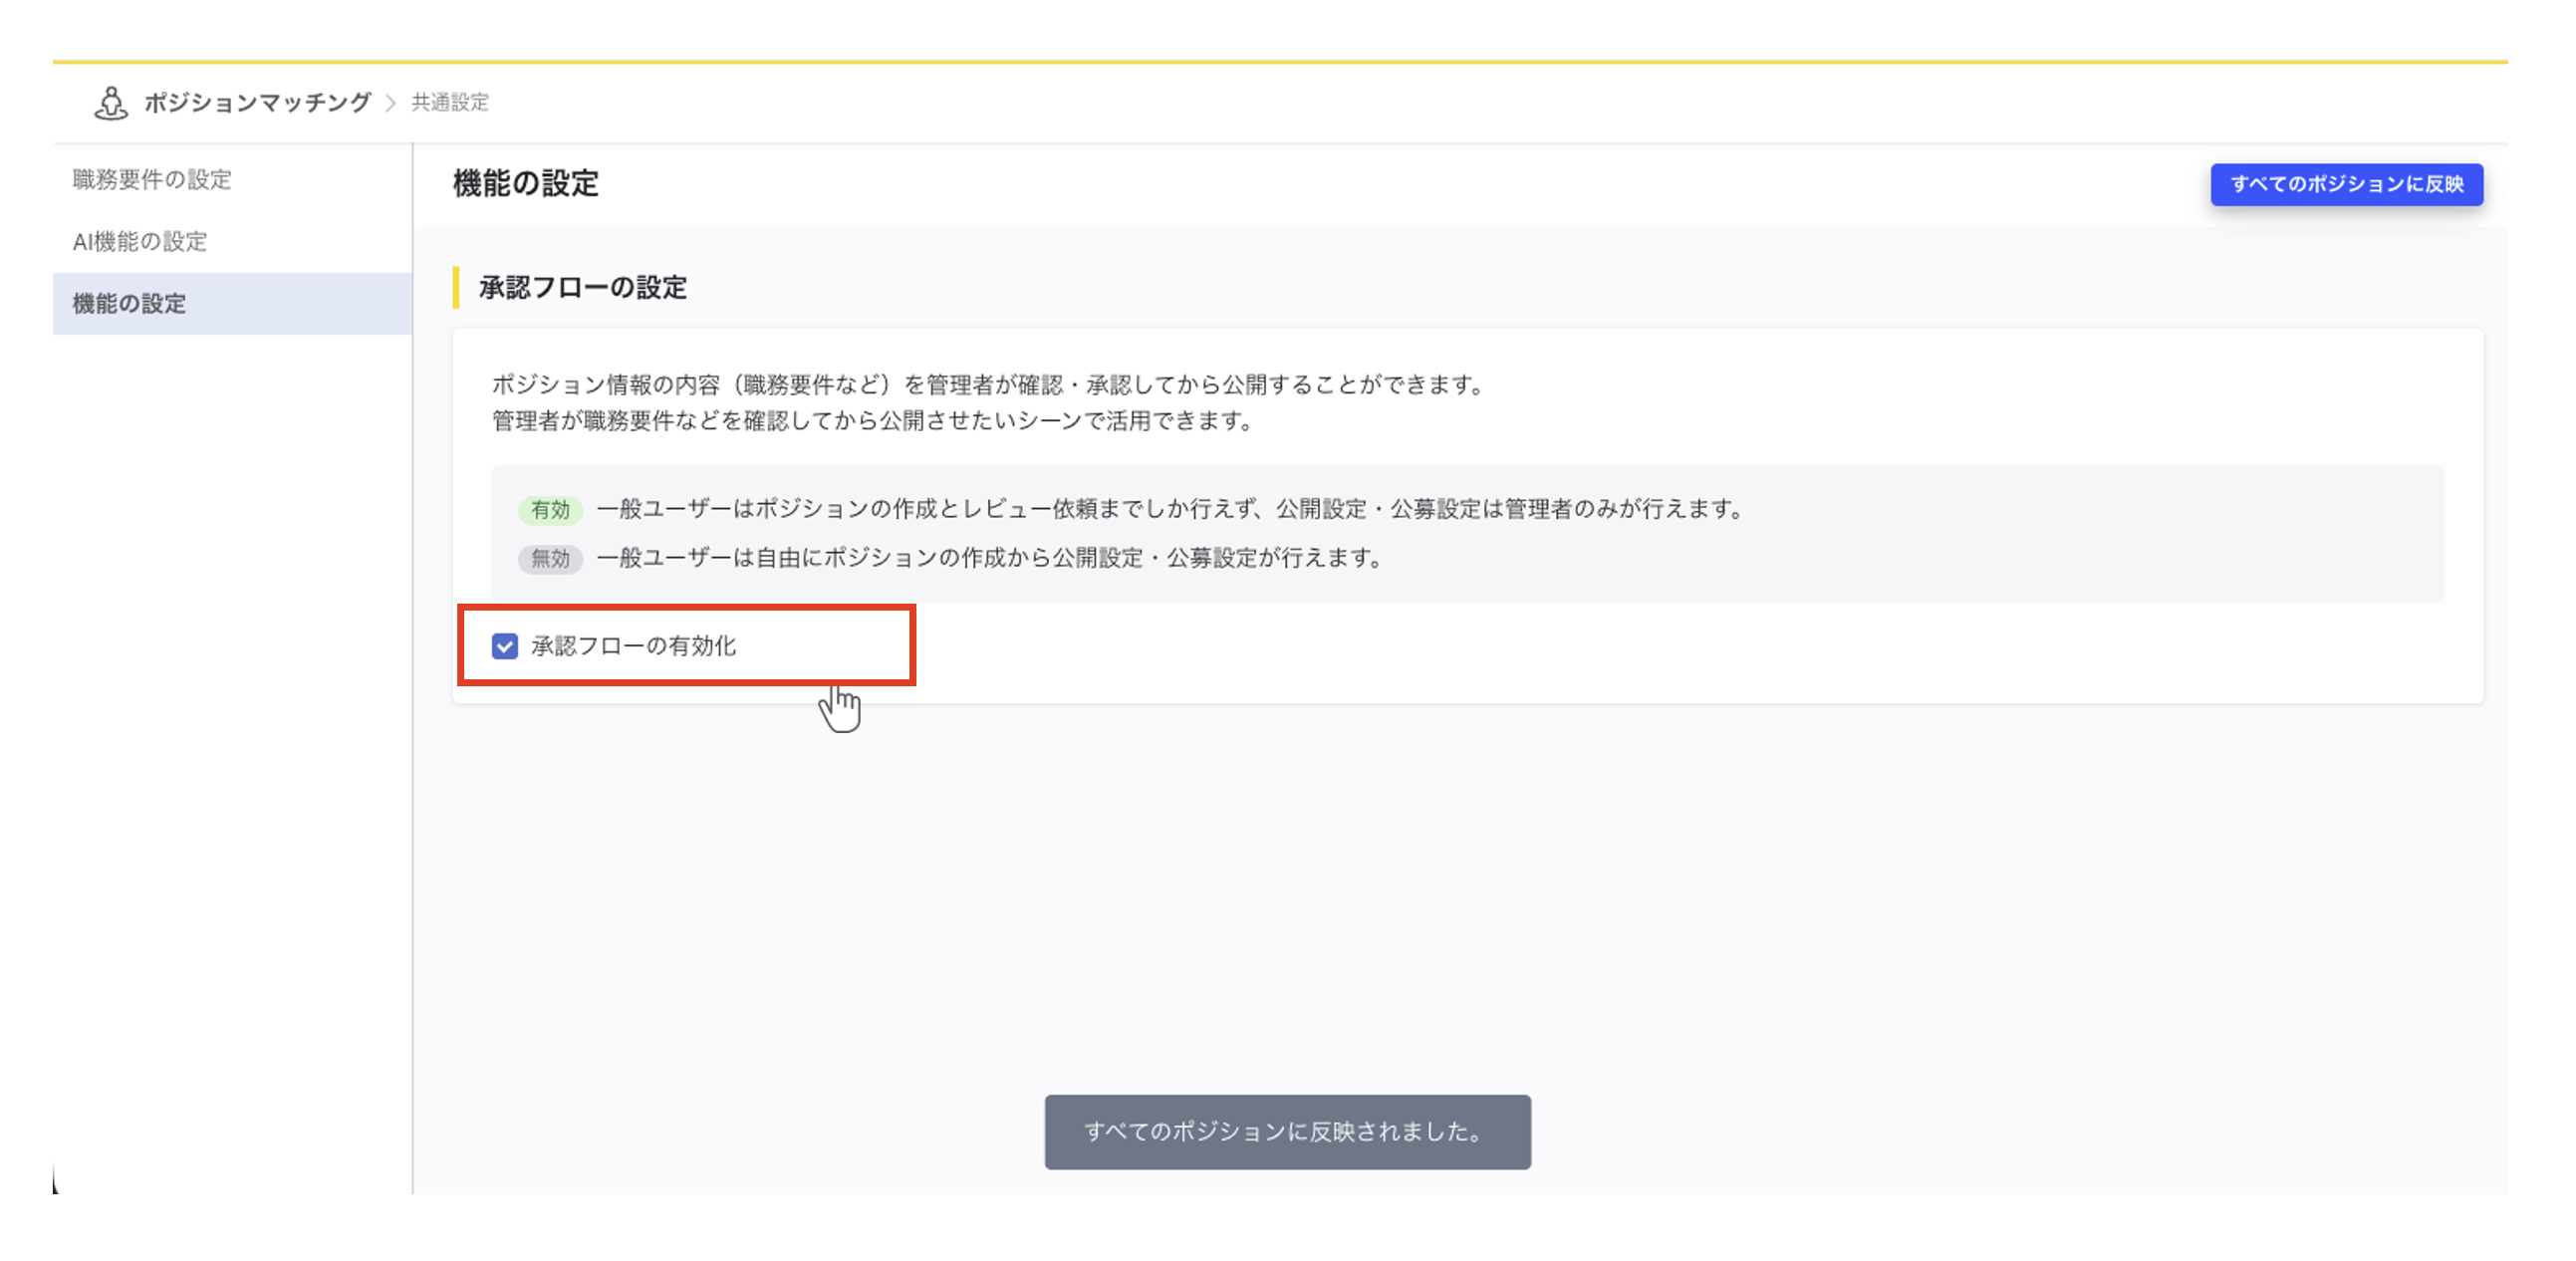Click the 共通設定 breadcrumb text

click(x=450, y=102)
